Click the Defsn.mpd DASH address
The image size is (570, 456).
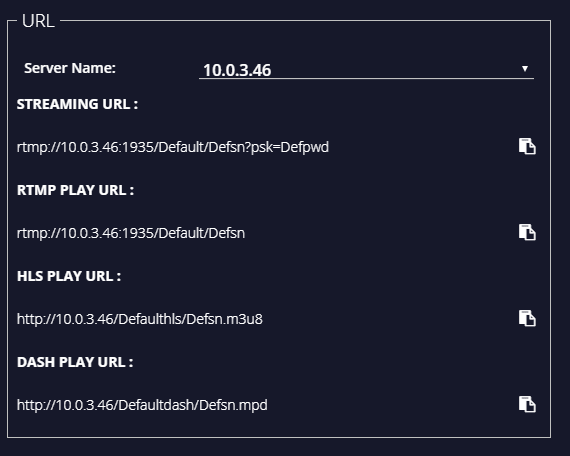[x=142, y=405]
